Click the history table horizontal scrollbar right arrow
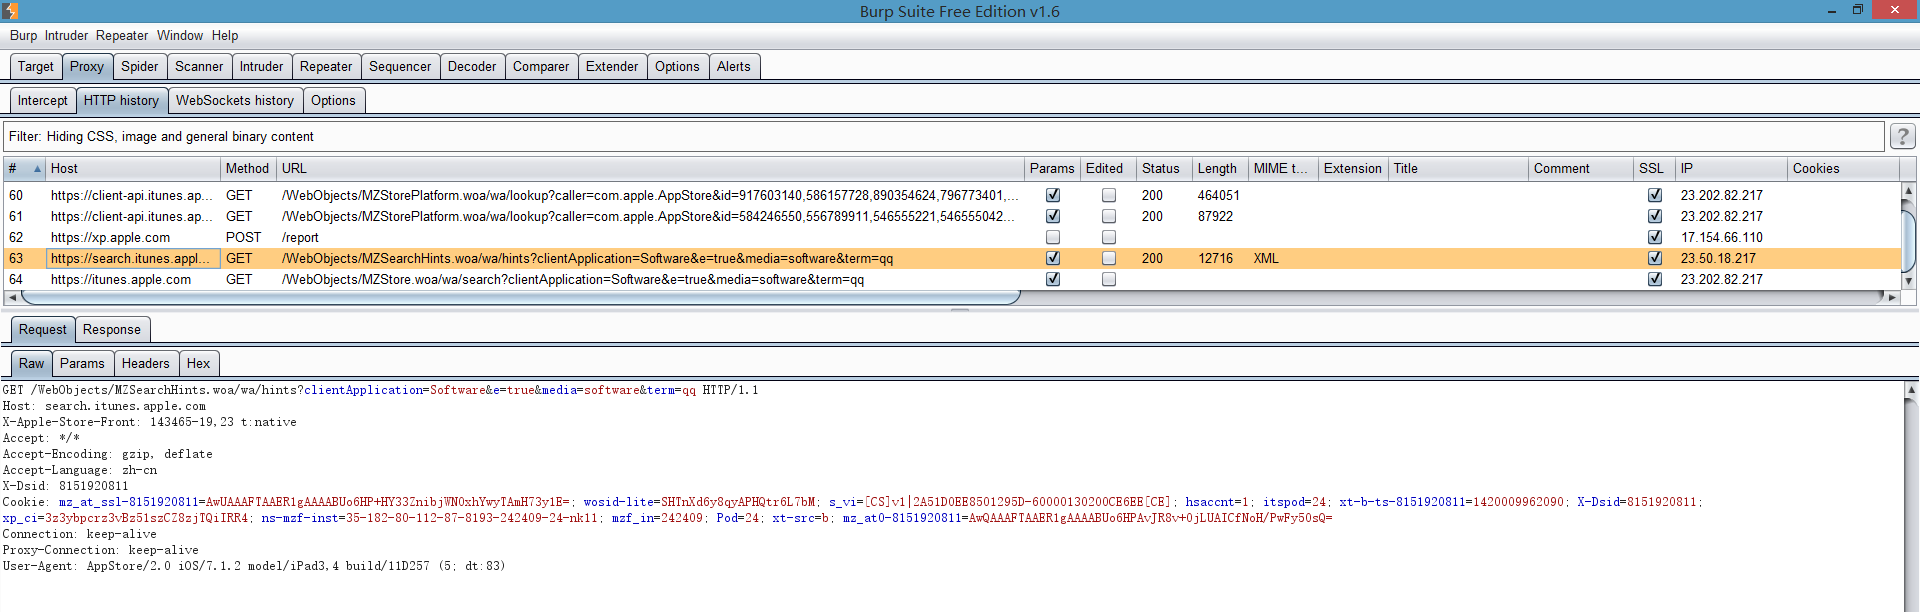Screen dimensions: 1920x612 point(1890,297)
